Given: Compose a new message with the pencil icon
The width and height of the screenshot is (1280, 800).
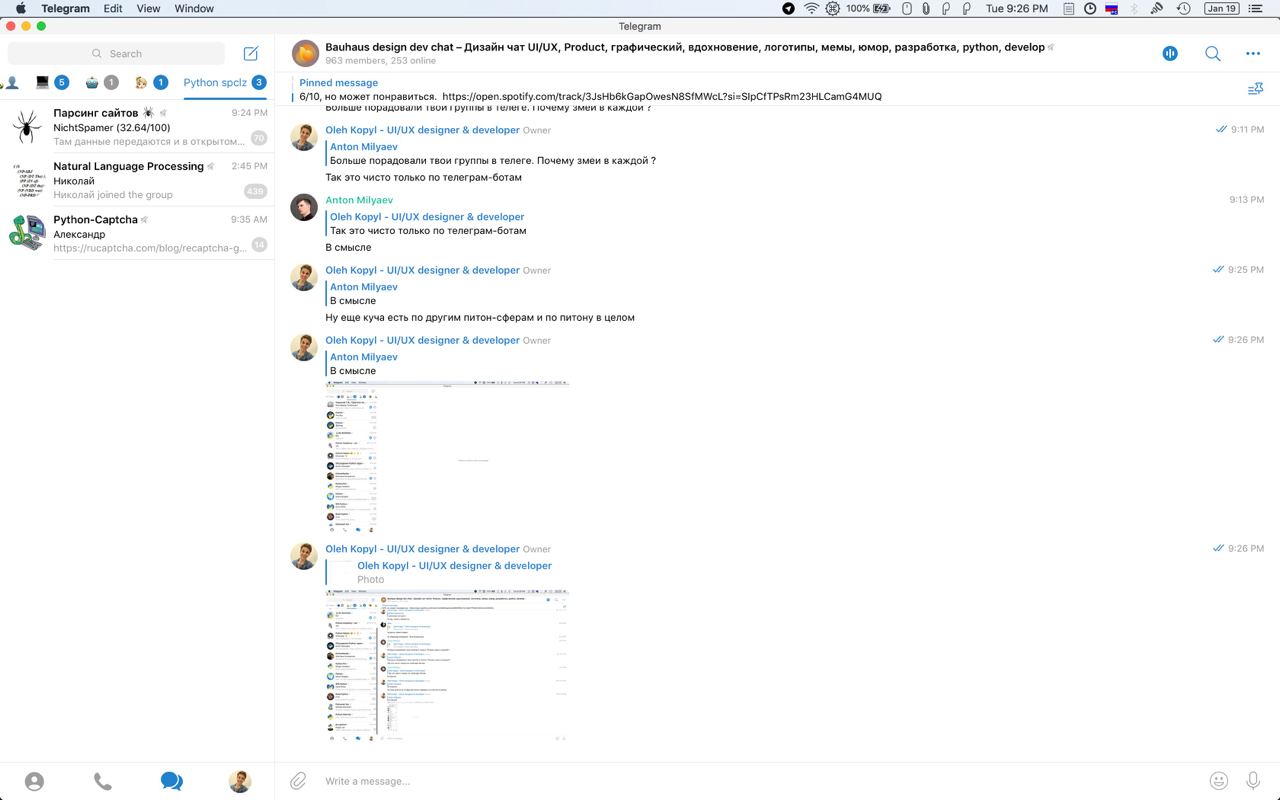Looking at the screenshot, I should [x=251, y=53].
